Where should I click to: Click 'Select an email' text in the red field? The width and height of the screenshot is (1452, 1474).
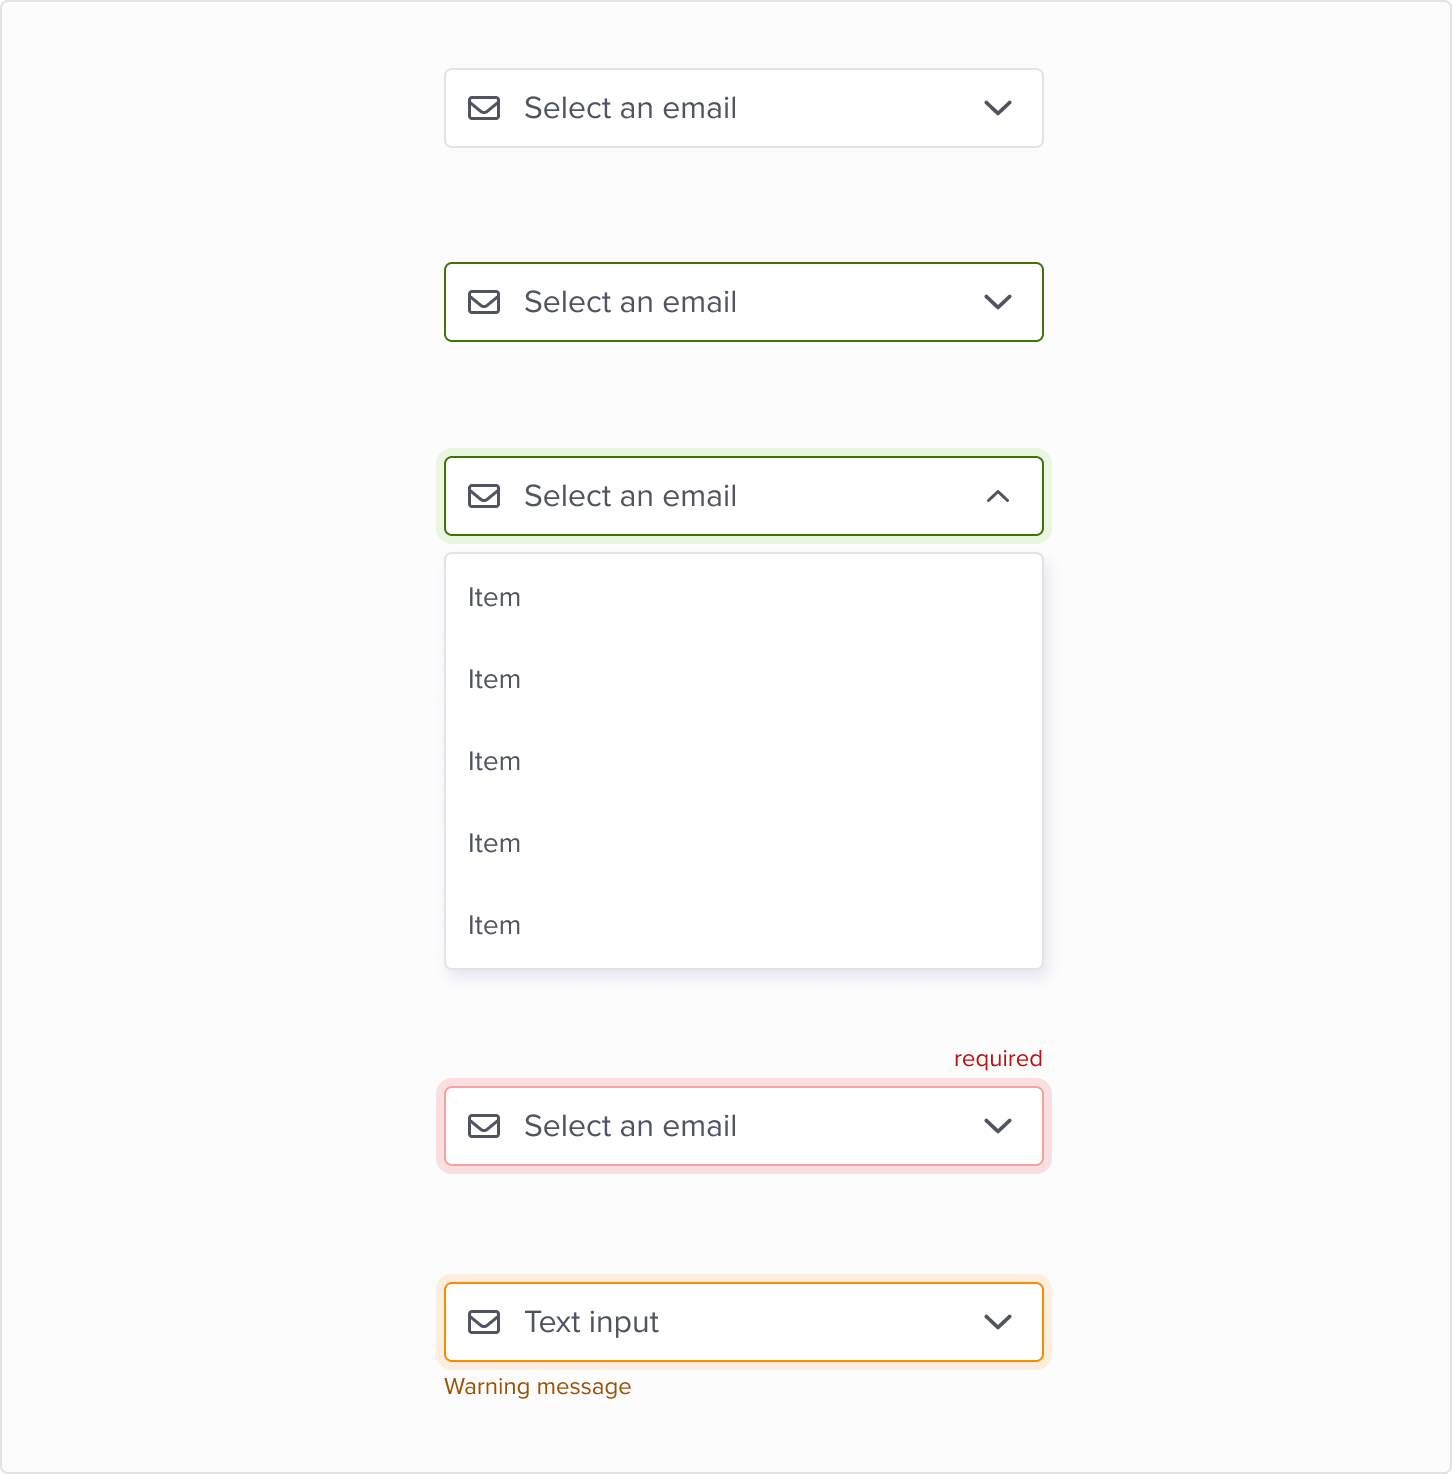(630, 1126)
